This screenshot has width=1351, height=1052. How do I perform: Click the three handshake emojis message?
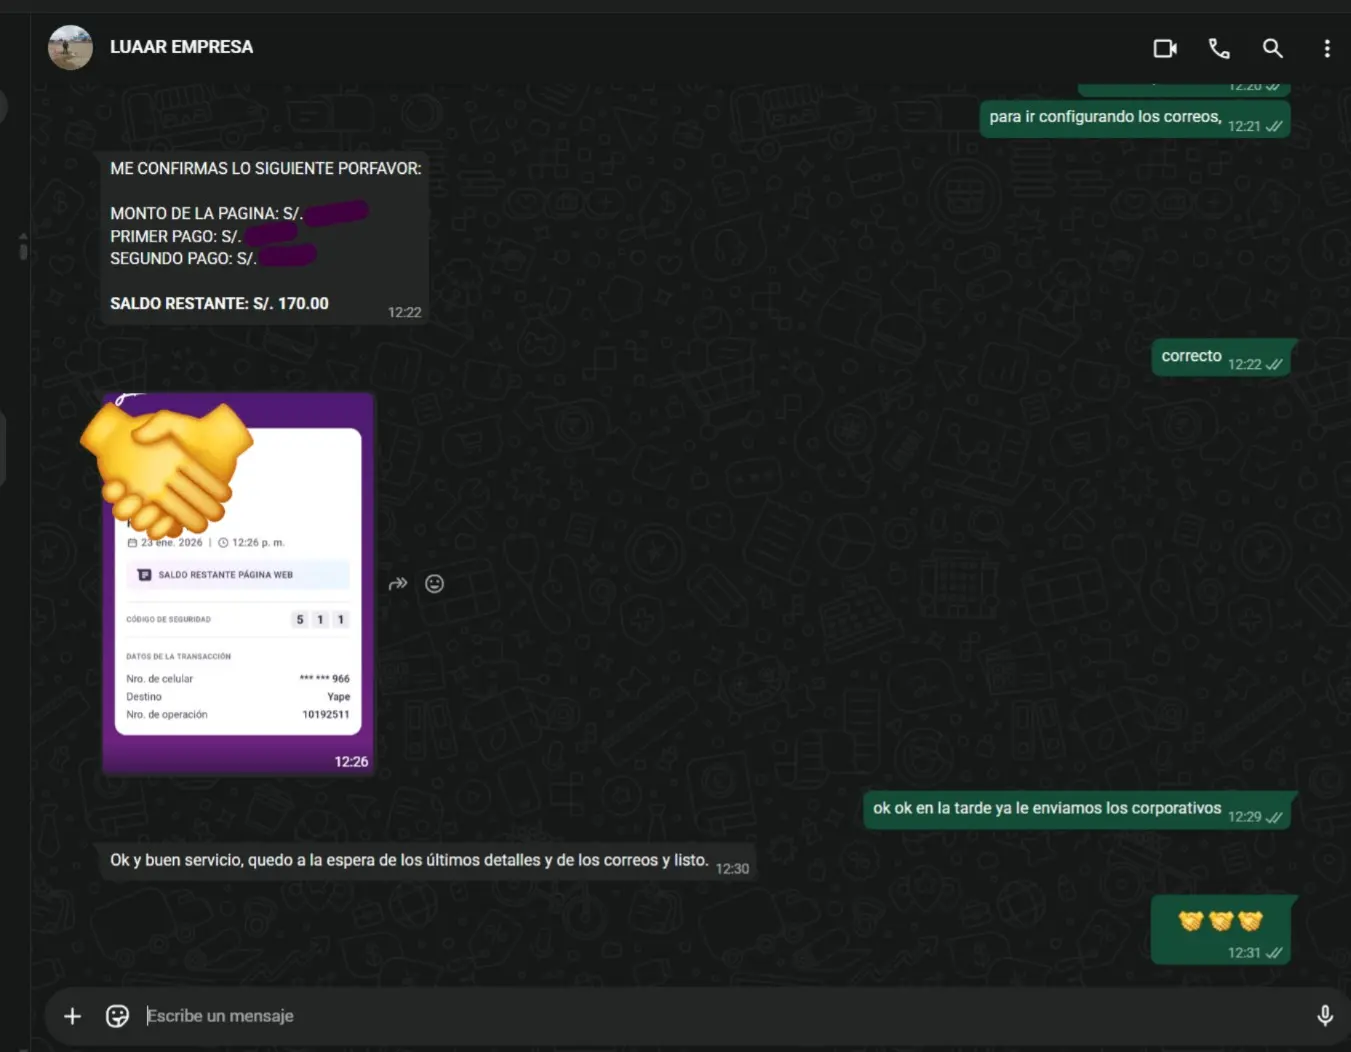(1221, 930)
